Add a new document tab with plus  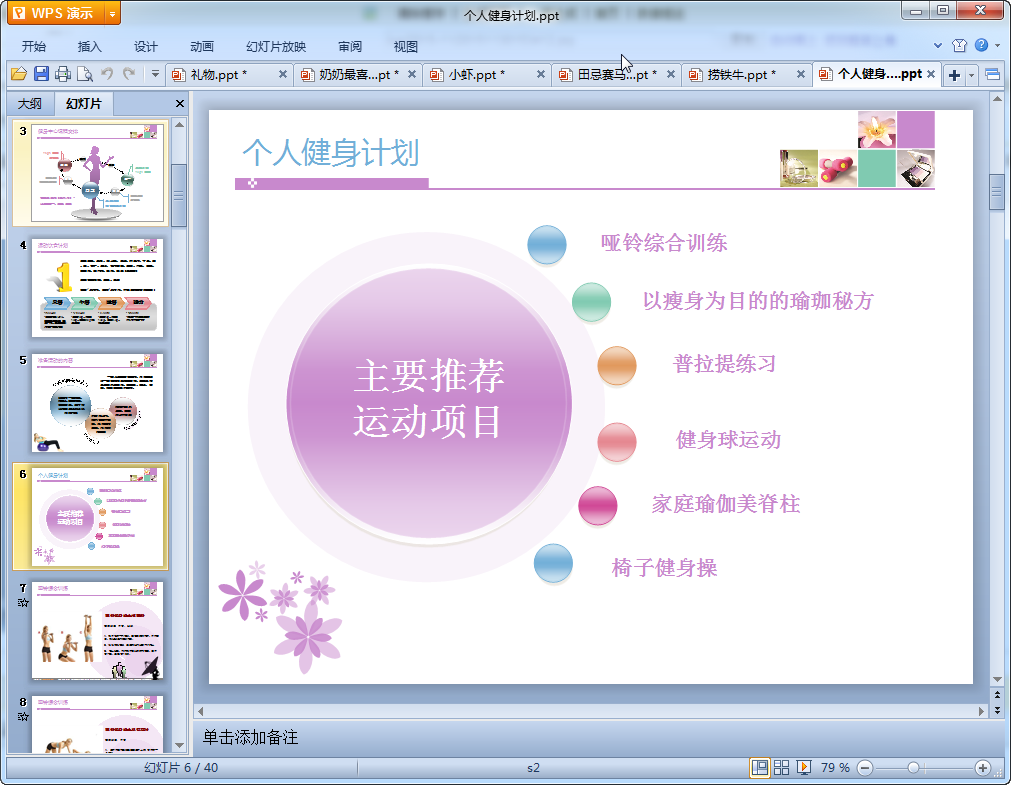point(954,75)
